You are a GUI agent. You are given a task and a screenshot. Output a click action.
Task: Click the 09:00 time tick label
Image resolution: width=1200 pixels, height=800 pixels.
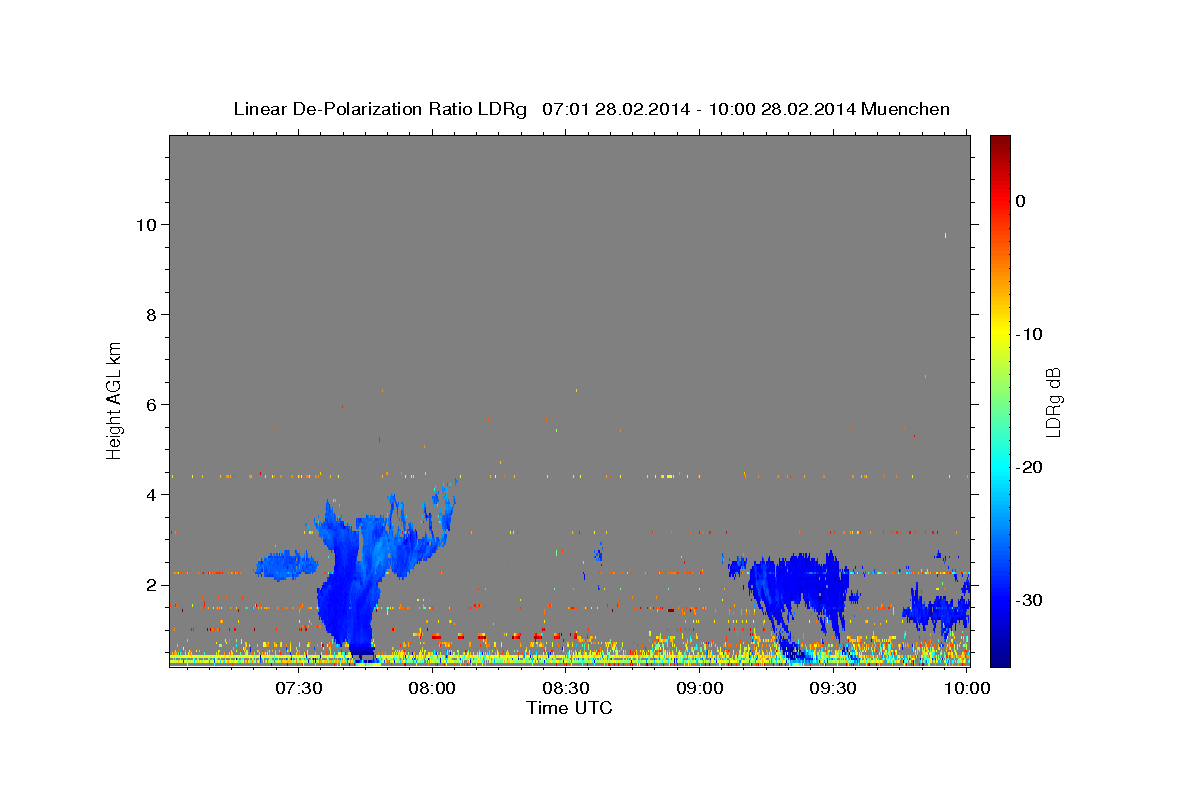click(x=700, y=688)
